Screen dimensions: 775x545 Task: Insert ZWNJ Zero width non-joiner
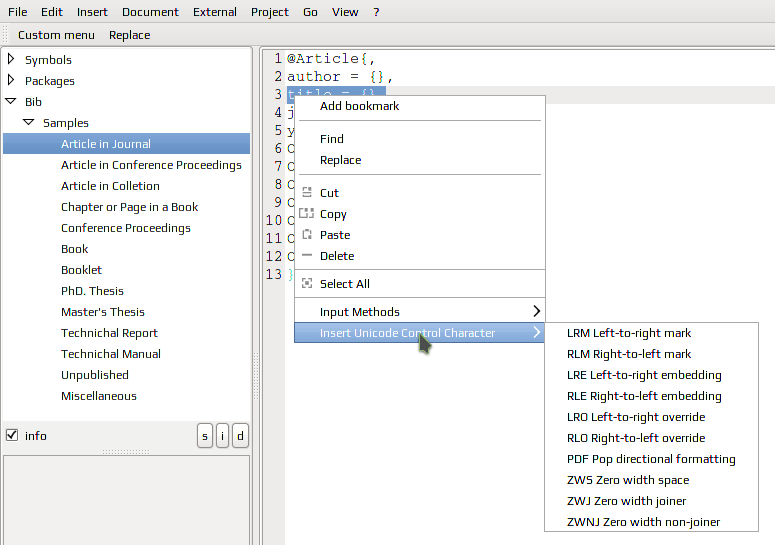click(x=651, y=522)
